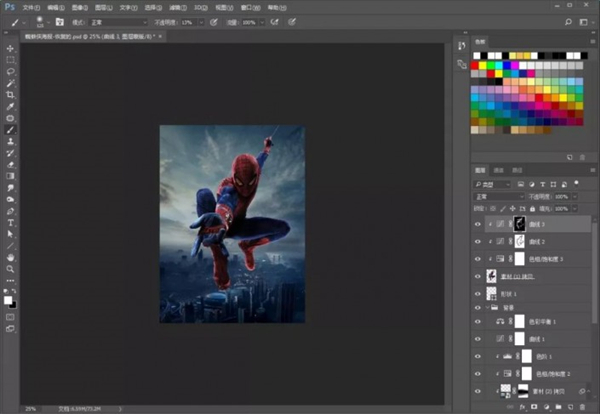The height and width of the screenshot is (414, 600).
Task: Select the Brush tool in the toolbar
Action: click(11, 130)
